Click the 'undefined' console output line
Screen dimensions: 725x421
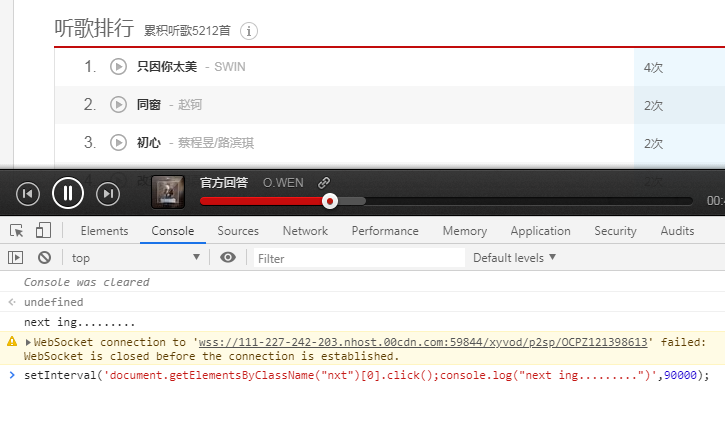54,302
